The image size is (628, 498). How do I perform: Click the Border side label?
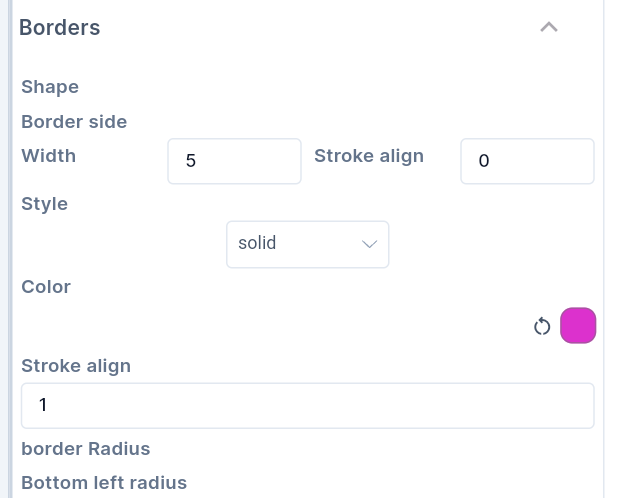pyautogui.click(x=74, y=122)
